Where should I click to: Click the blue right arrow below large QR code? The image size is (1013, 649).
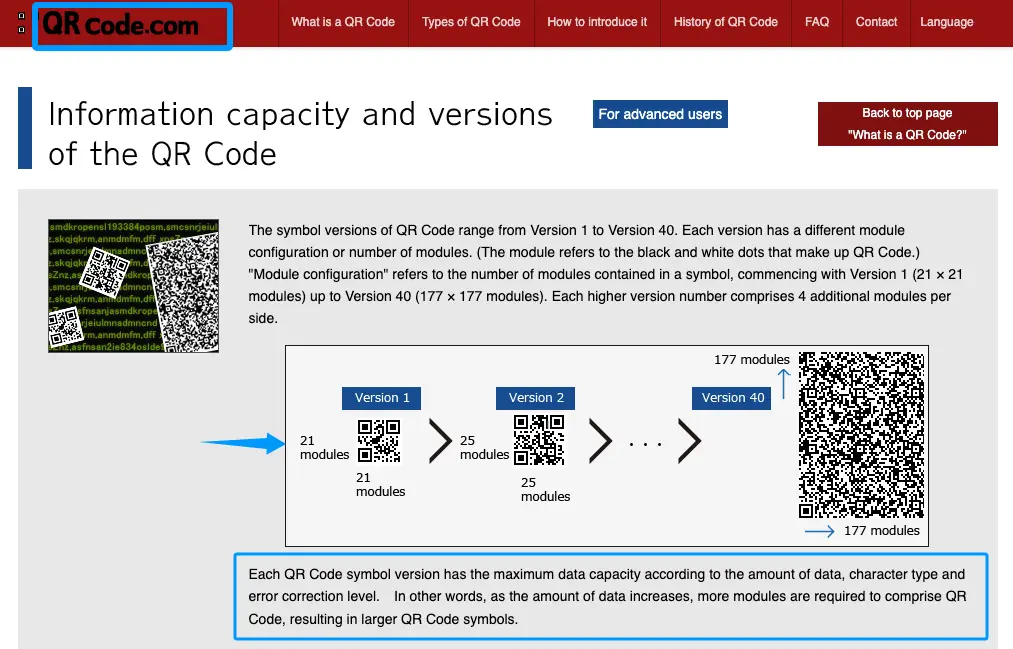pyautogui.click(x=820, y=531)
